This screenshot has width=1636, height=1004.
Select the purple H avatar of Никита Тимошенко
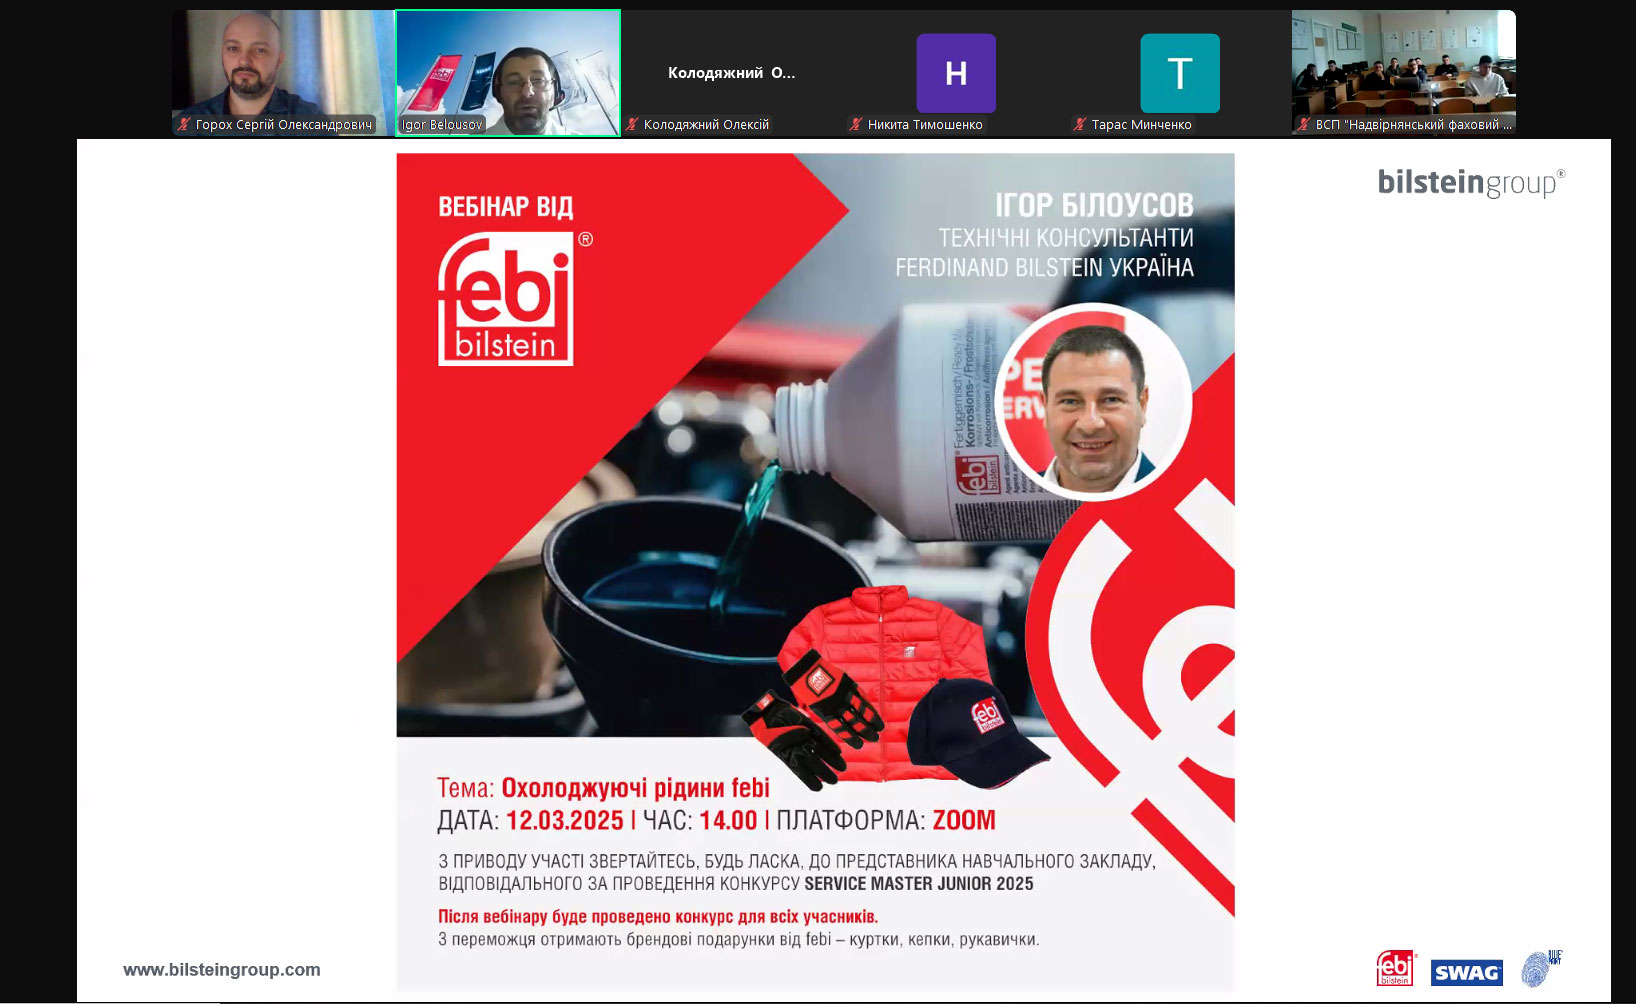tap(956, 73)
